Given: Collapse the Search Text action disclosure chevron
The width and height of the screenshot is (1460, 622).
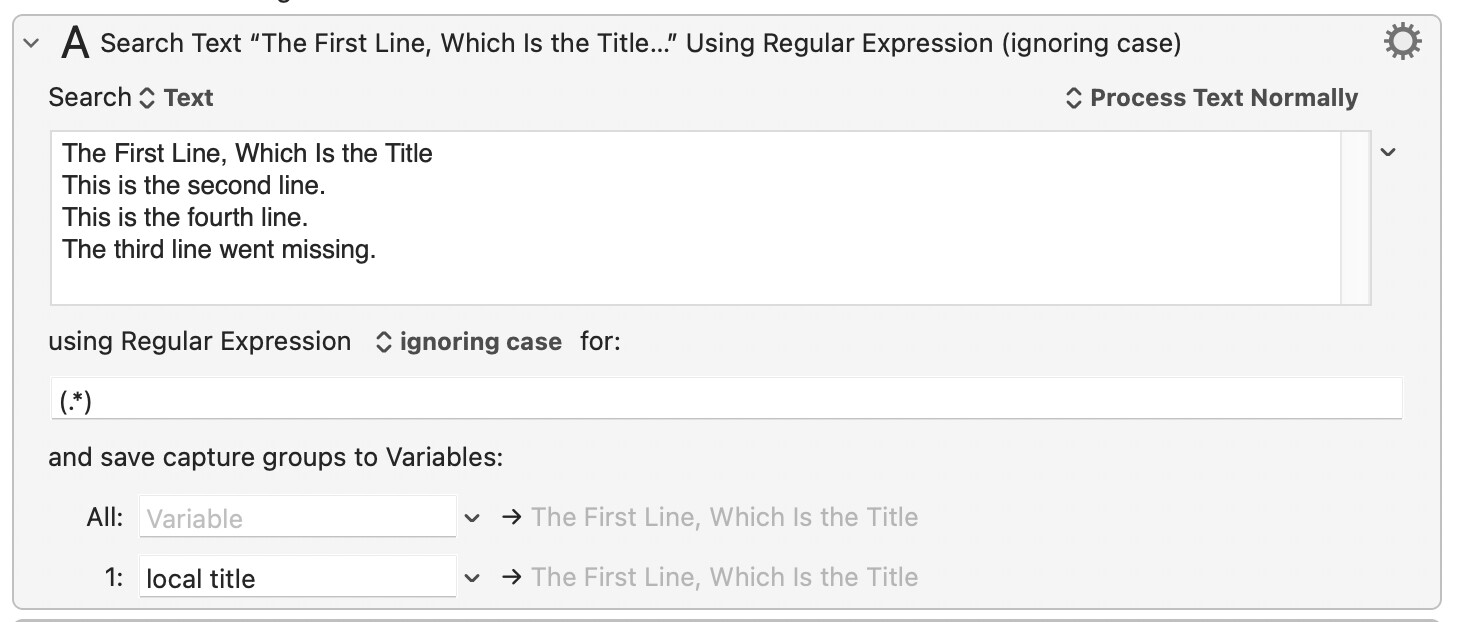Looking at the screenshot, I should 31,43.
